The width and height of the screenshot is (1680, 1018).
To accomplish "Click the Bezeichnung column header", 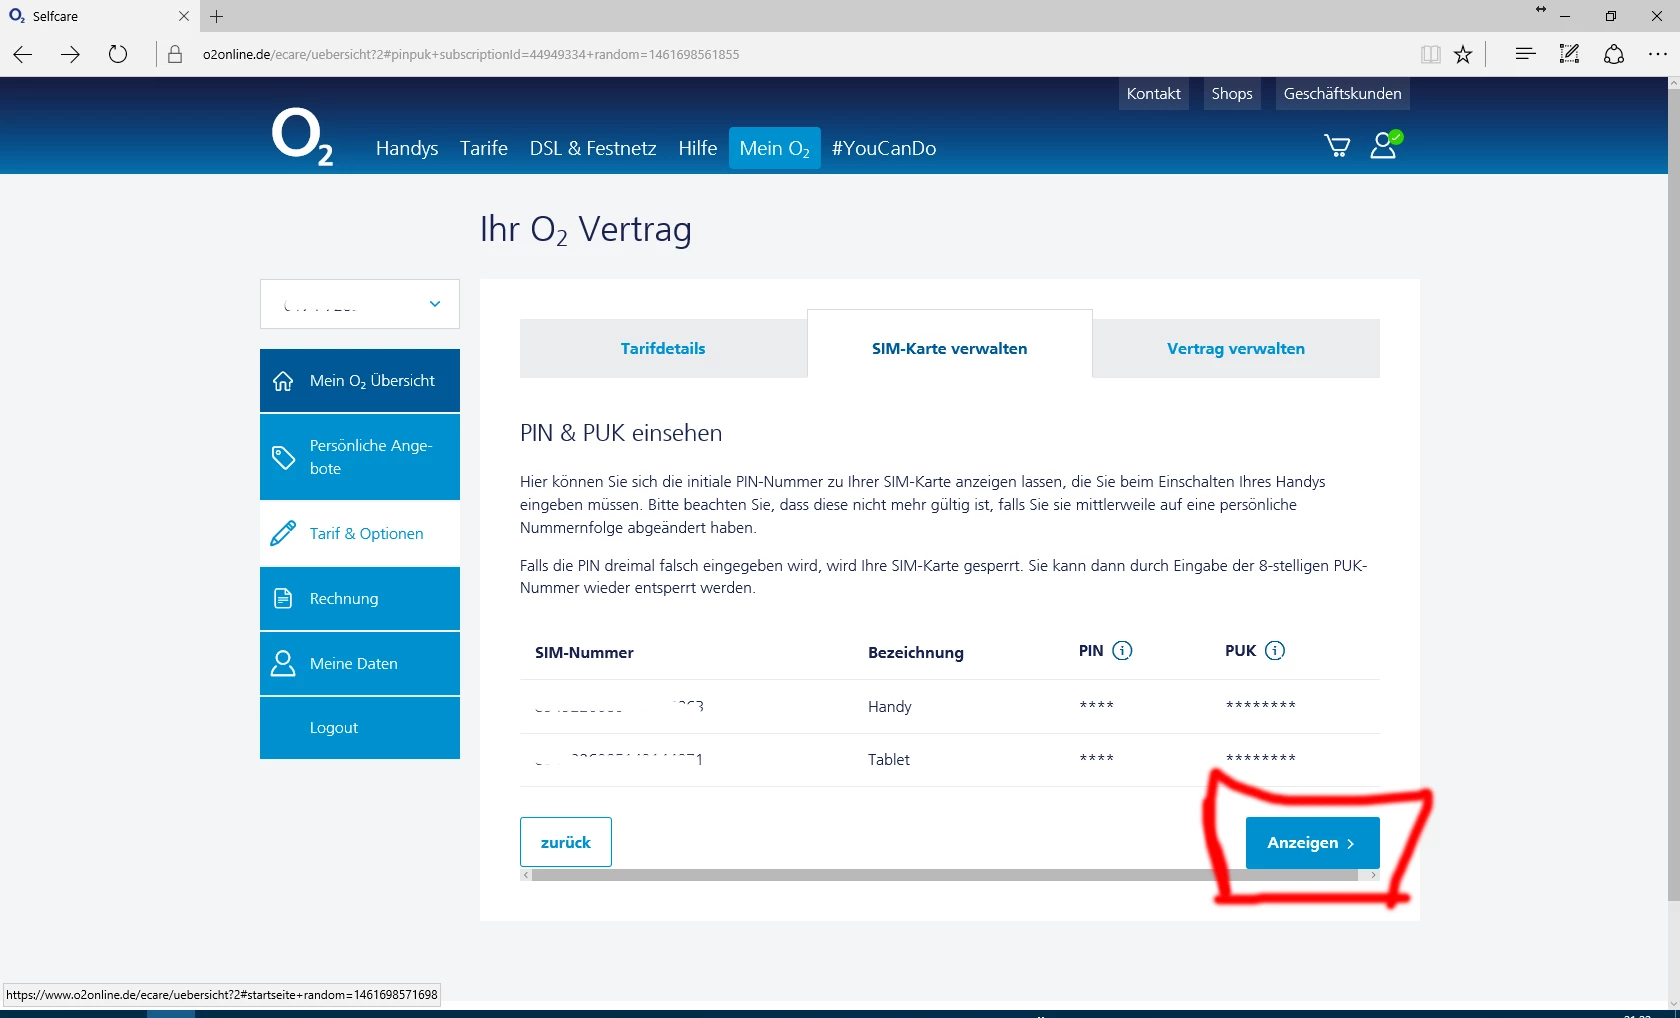I will point(916,652).
